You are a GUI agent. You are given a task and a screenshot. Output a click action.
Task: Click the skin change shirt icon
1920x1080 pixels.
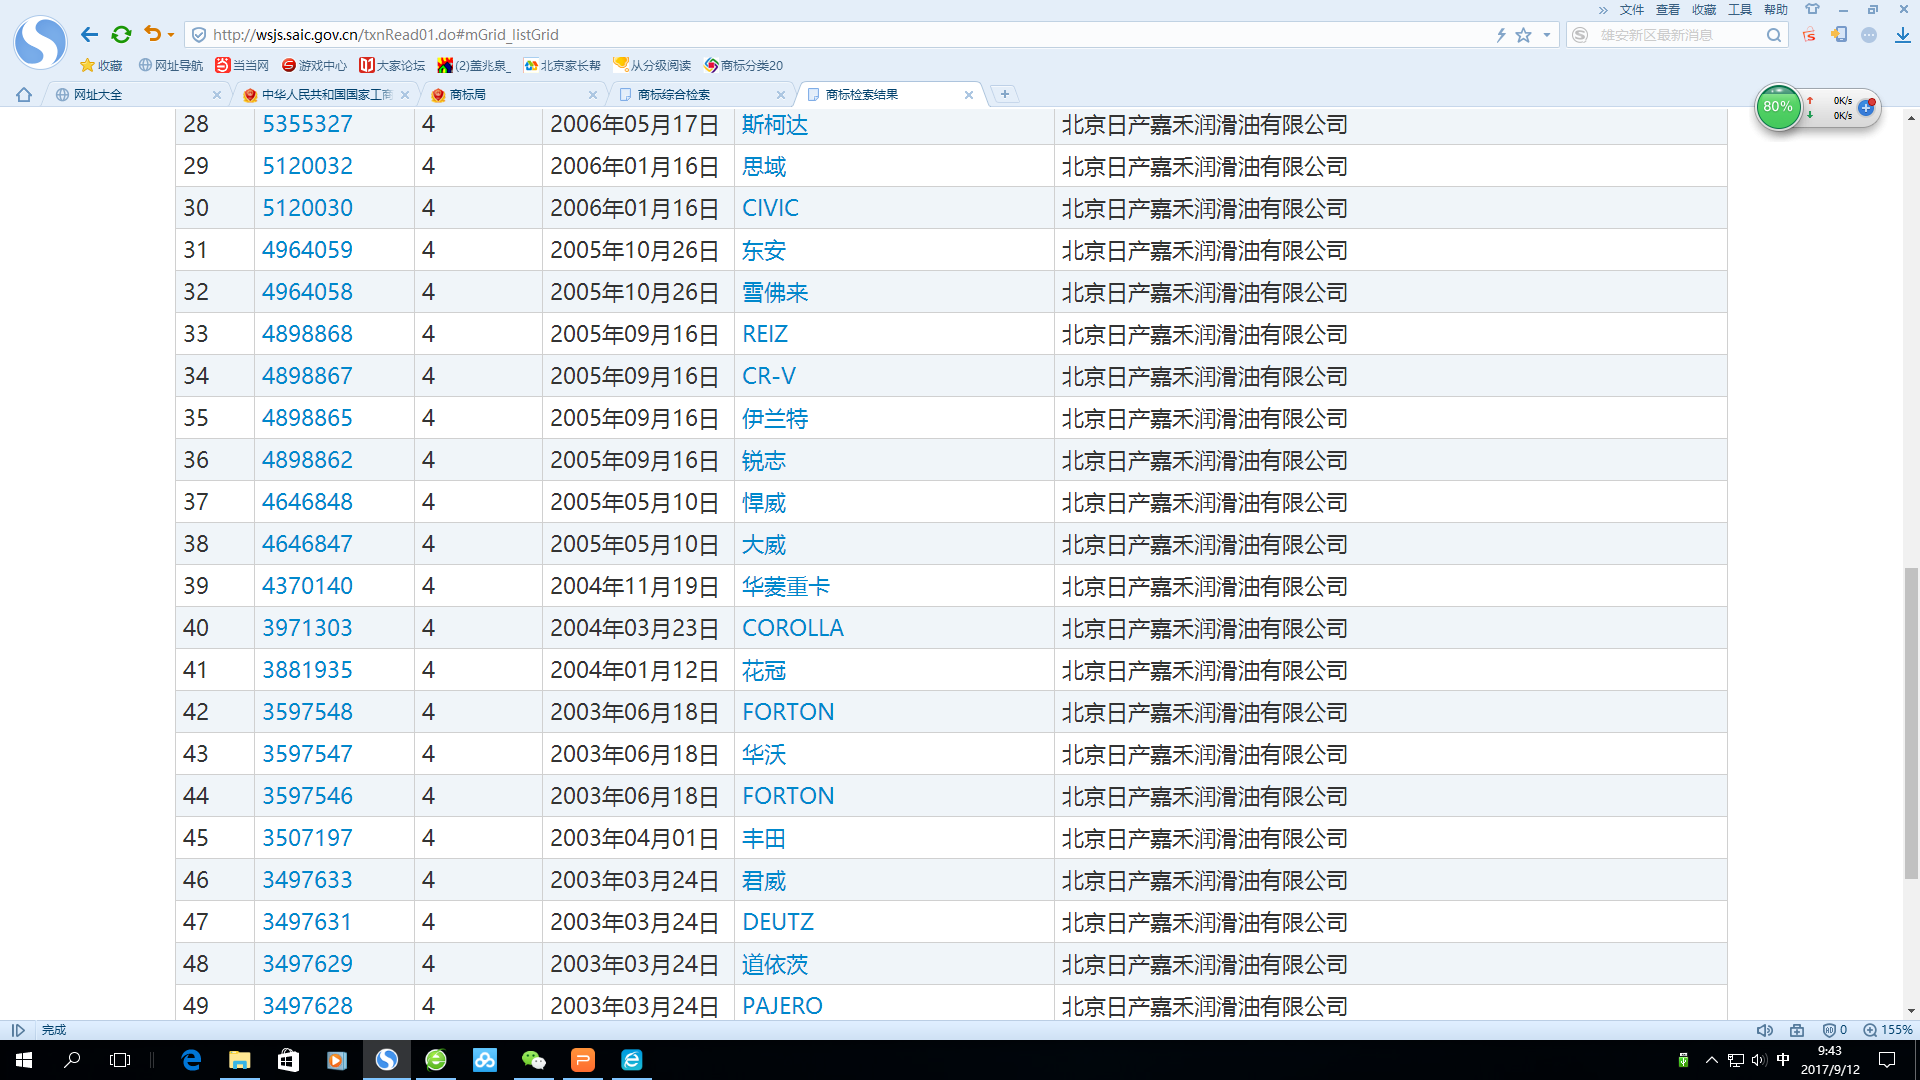1812,10
